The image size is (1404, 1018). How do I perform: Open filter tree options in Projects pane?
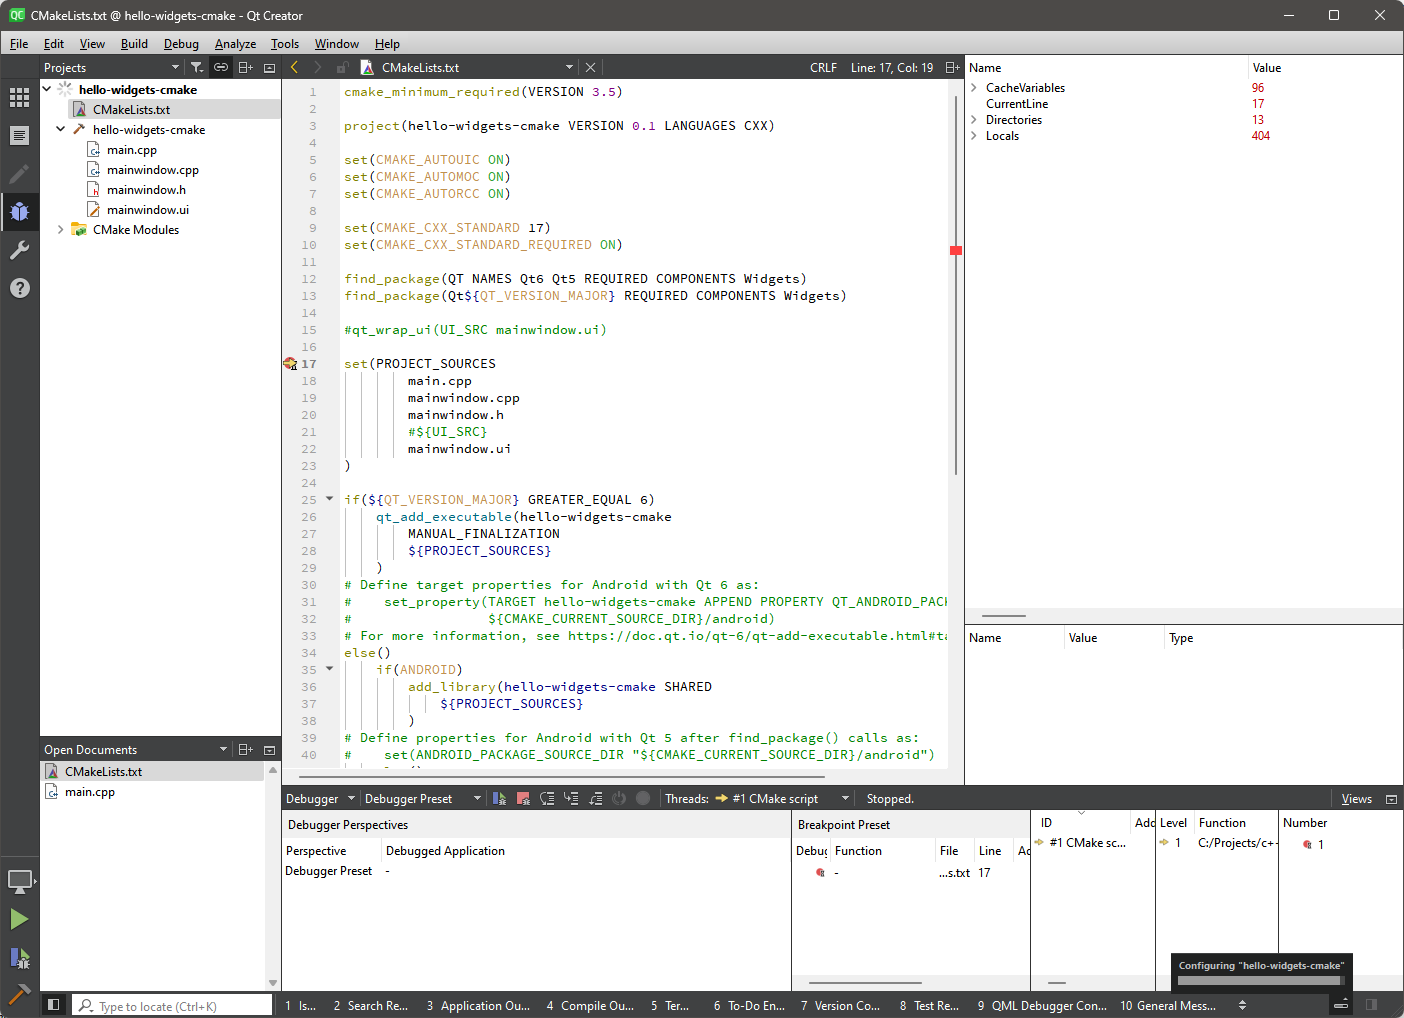(198, 67)
